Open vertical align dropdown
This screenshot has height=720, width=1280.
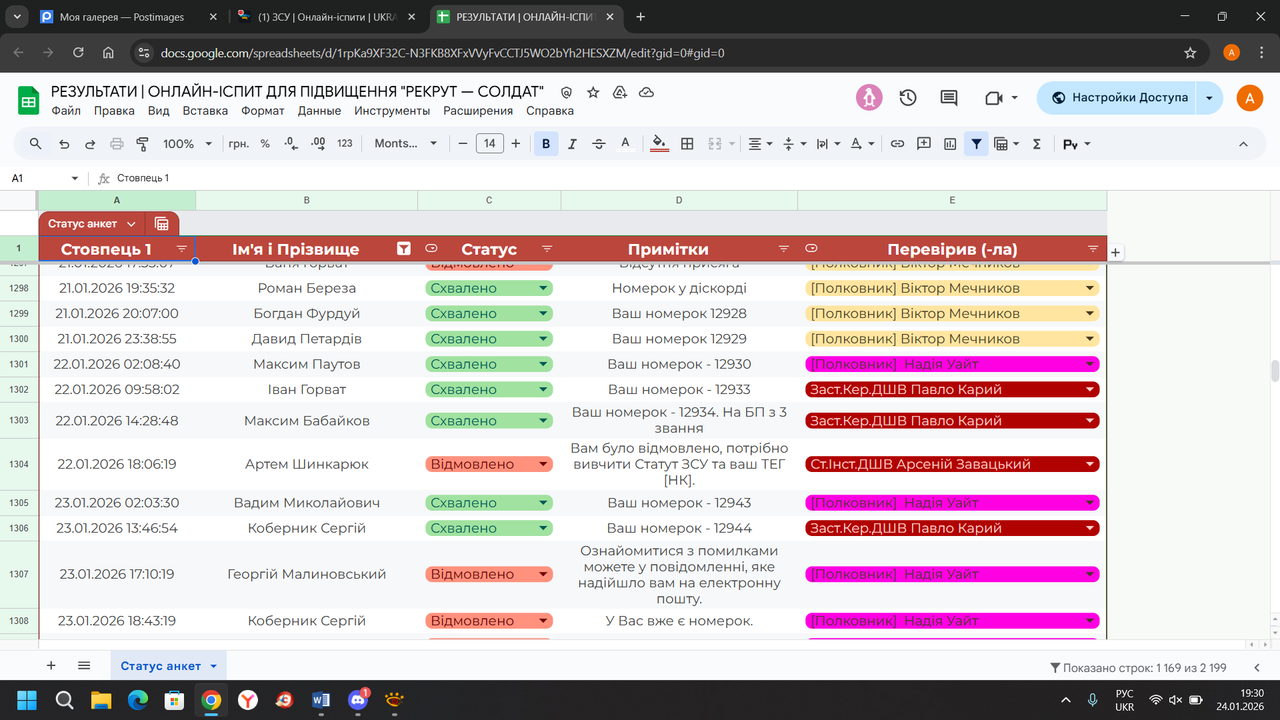[794, 144]
